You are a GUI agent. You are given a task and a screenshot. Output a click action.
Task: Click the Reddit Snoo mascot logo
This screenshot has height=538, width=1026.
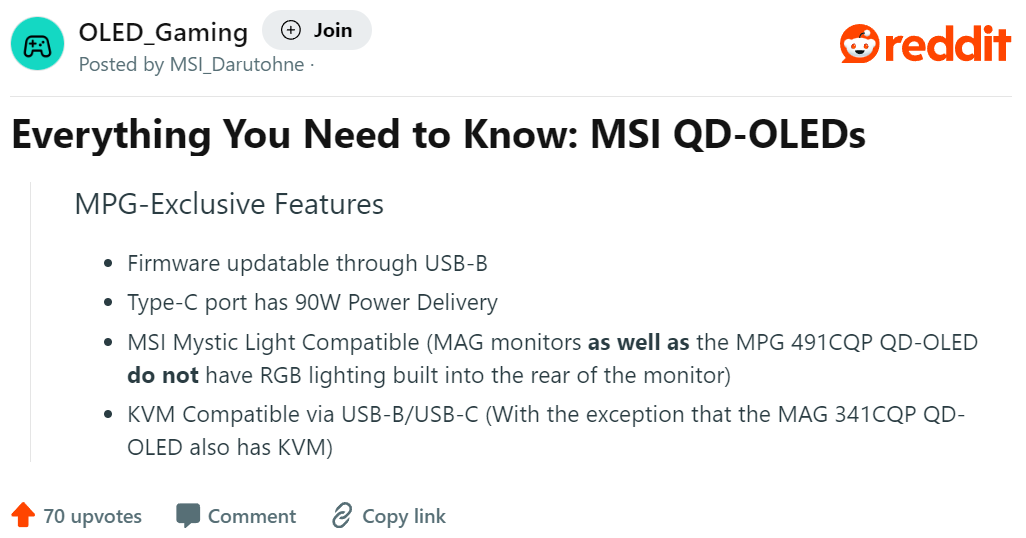point(860,45)
